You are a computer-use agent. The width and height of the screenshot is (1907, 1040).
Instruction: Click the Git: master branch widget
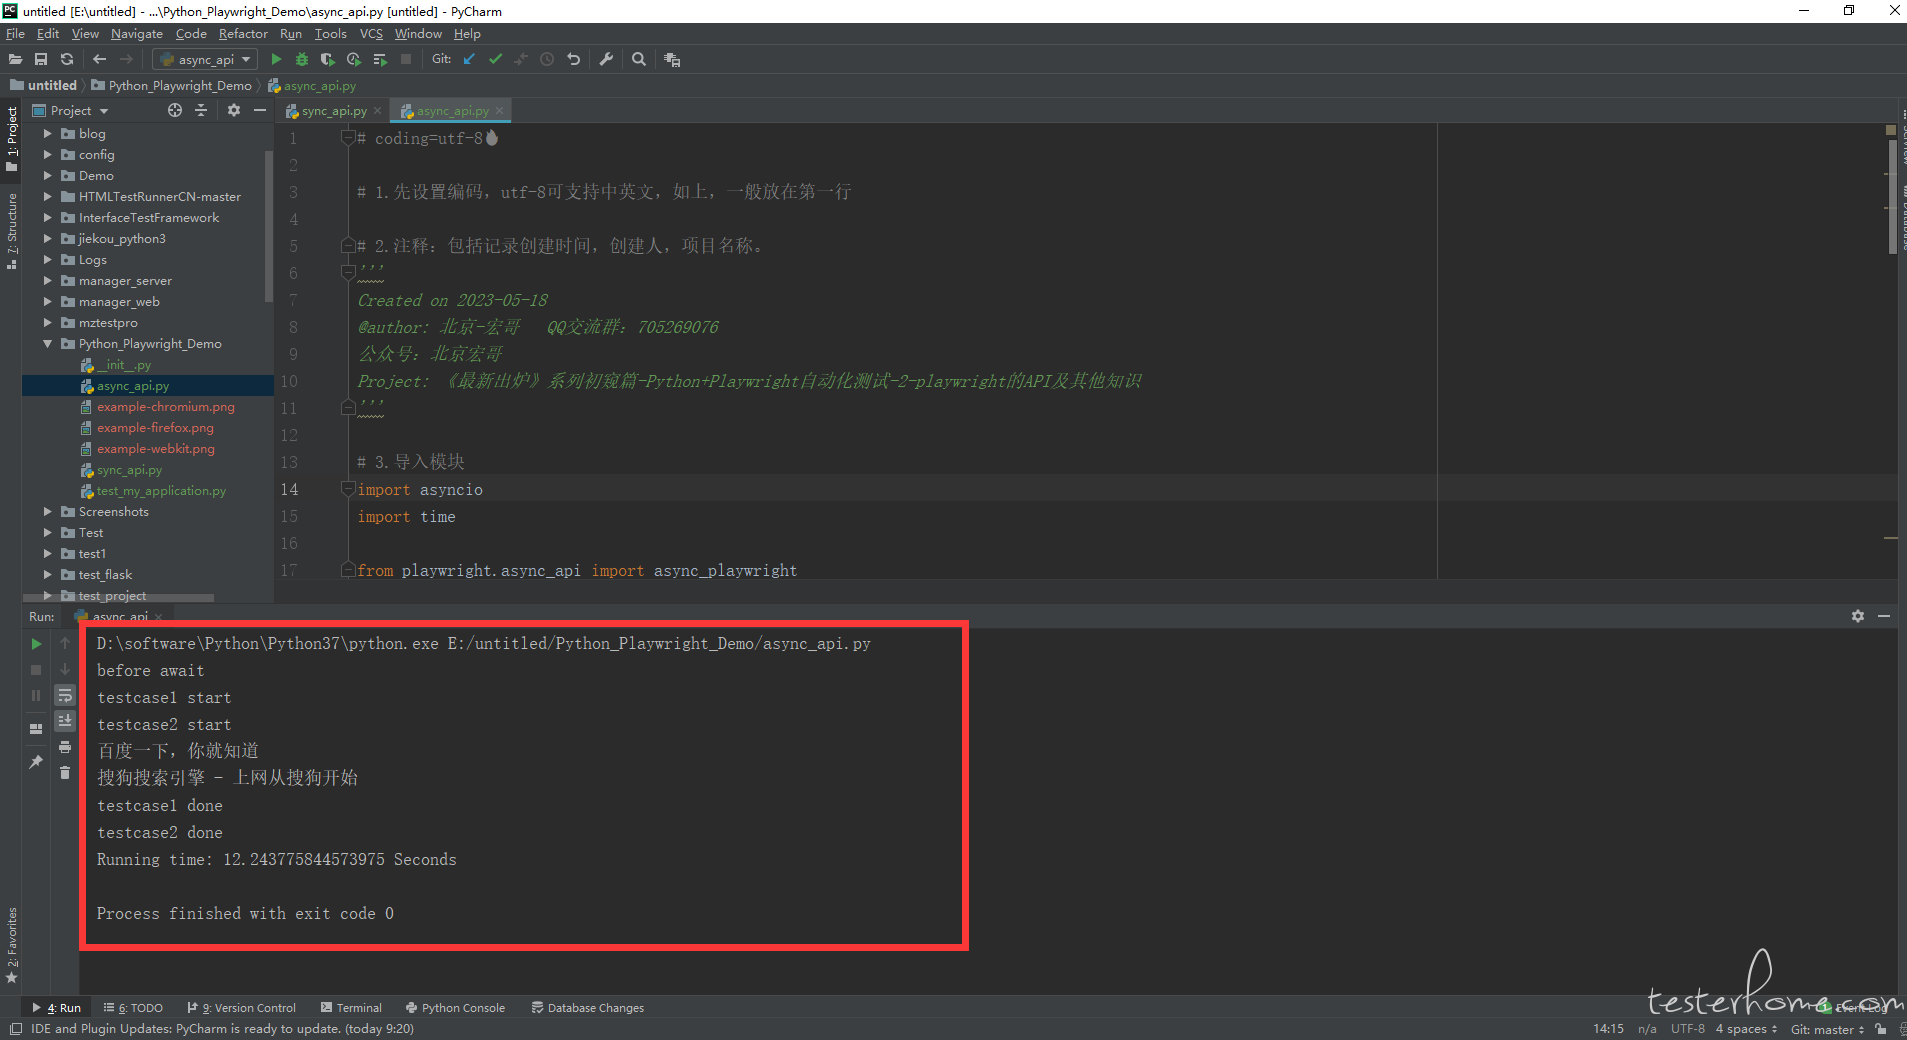1827,1029
